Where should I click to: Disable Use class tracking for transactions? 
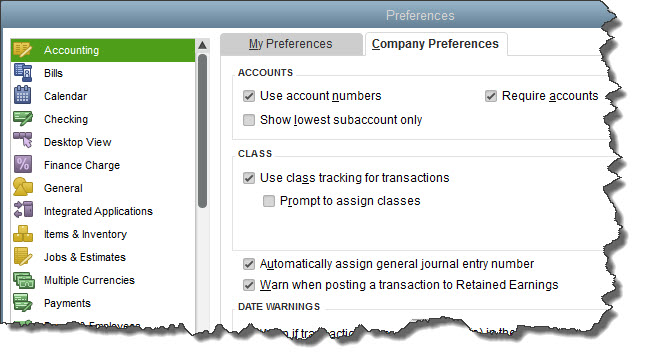point(249,178)
